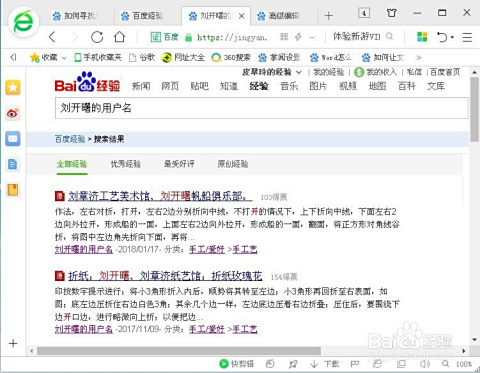
Task: Select the 优秀经验 filter tab
Action: pos(126,164)
